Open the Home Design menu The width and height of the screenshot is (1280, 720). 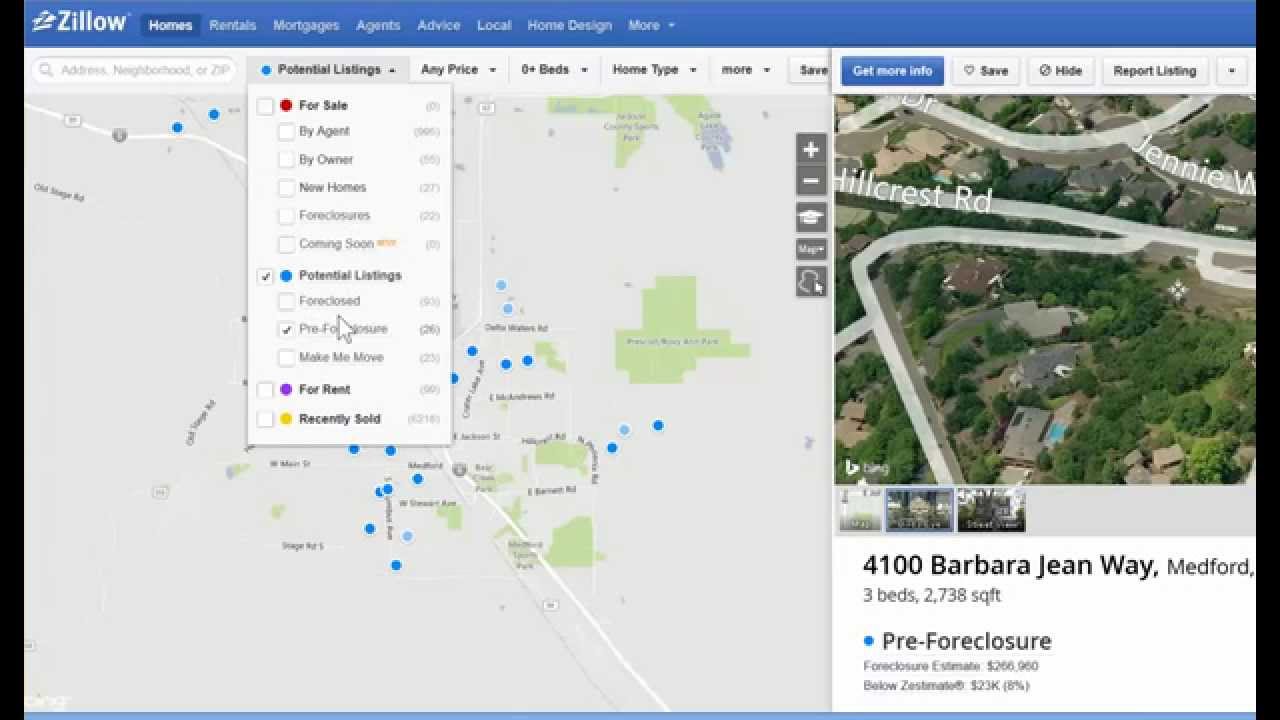[x=568, y=25]
